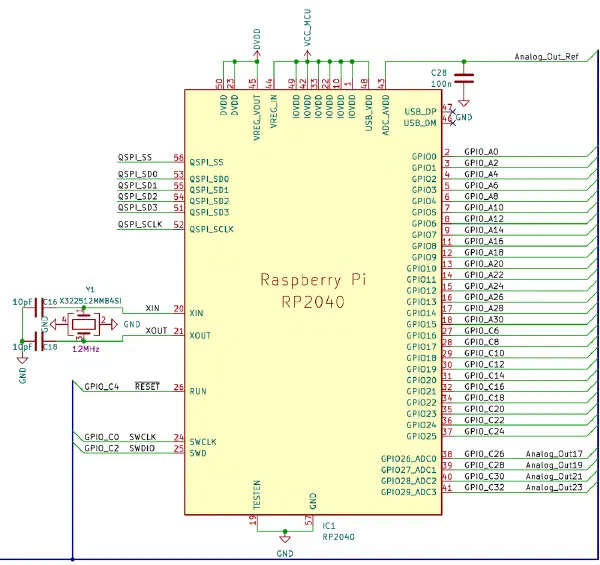Screen dimensions: 600x565
Task: Select the GPIO_C4 net label
Action: pos(101,387)
